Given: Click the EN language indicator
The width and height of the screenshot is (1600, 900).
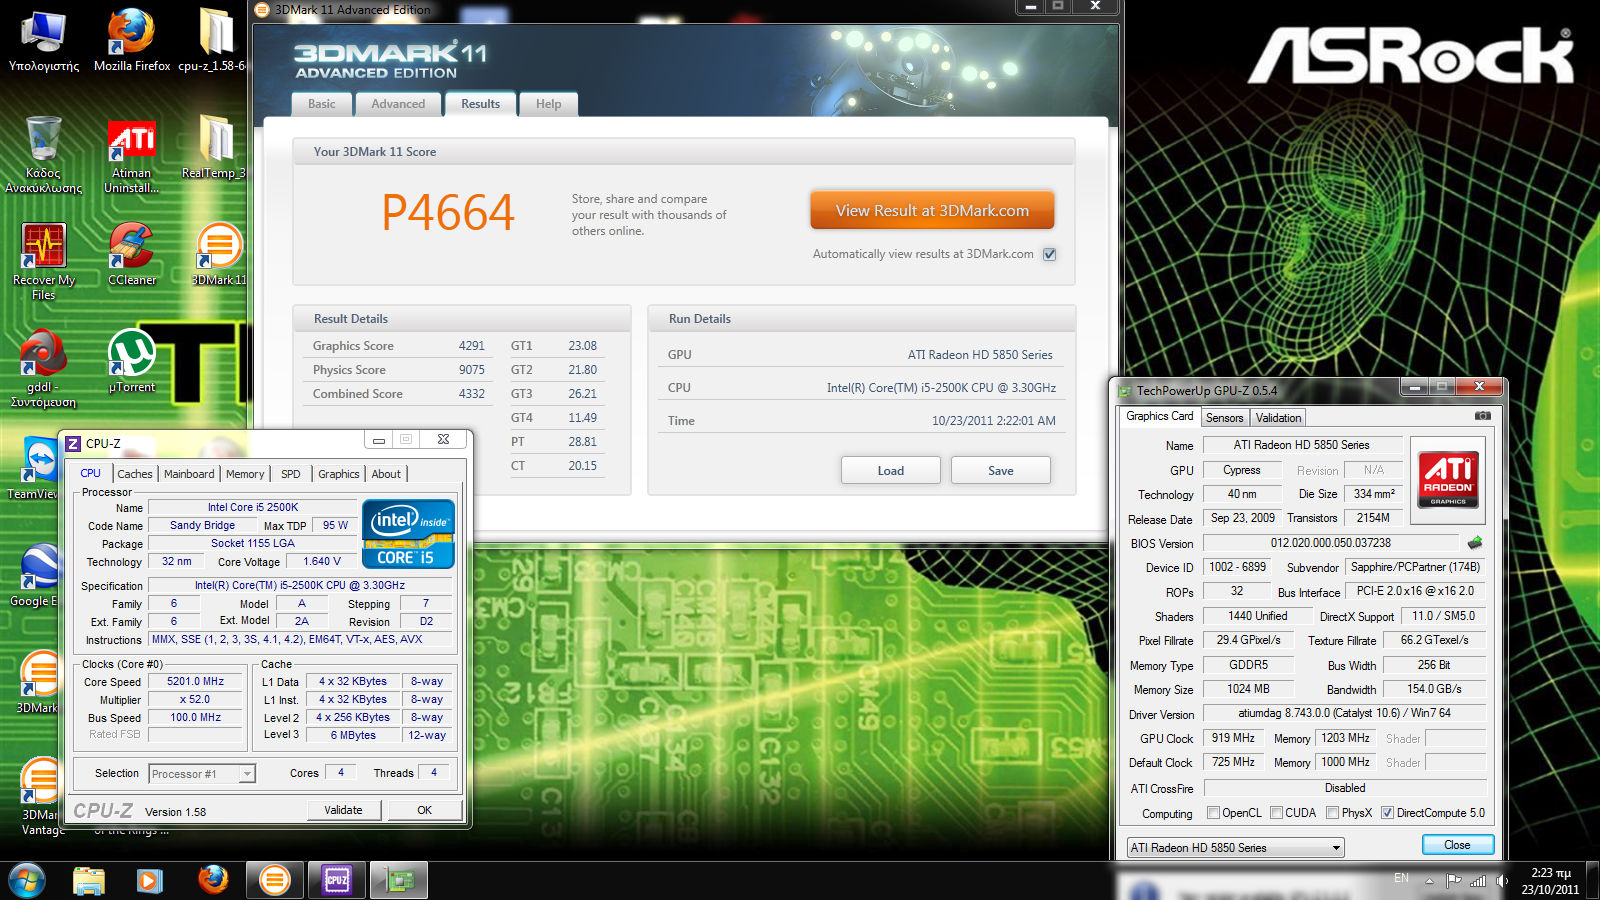Looking at the screenshot, I should tap(1401, 878).
